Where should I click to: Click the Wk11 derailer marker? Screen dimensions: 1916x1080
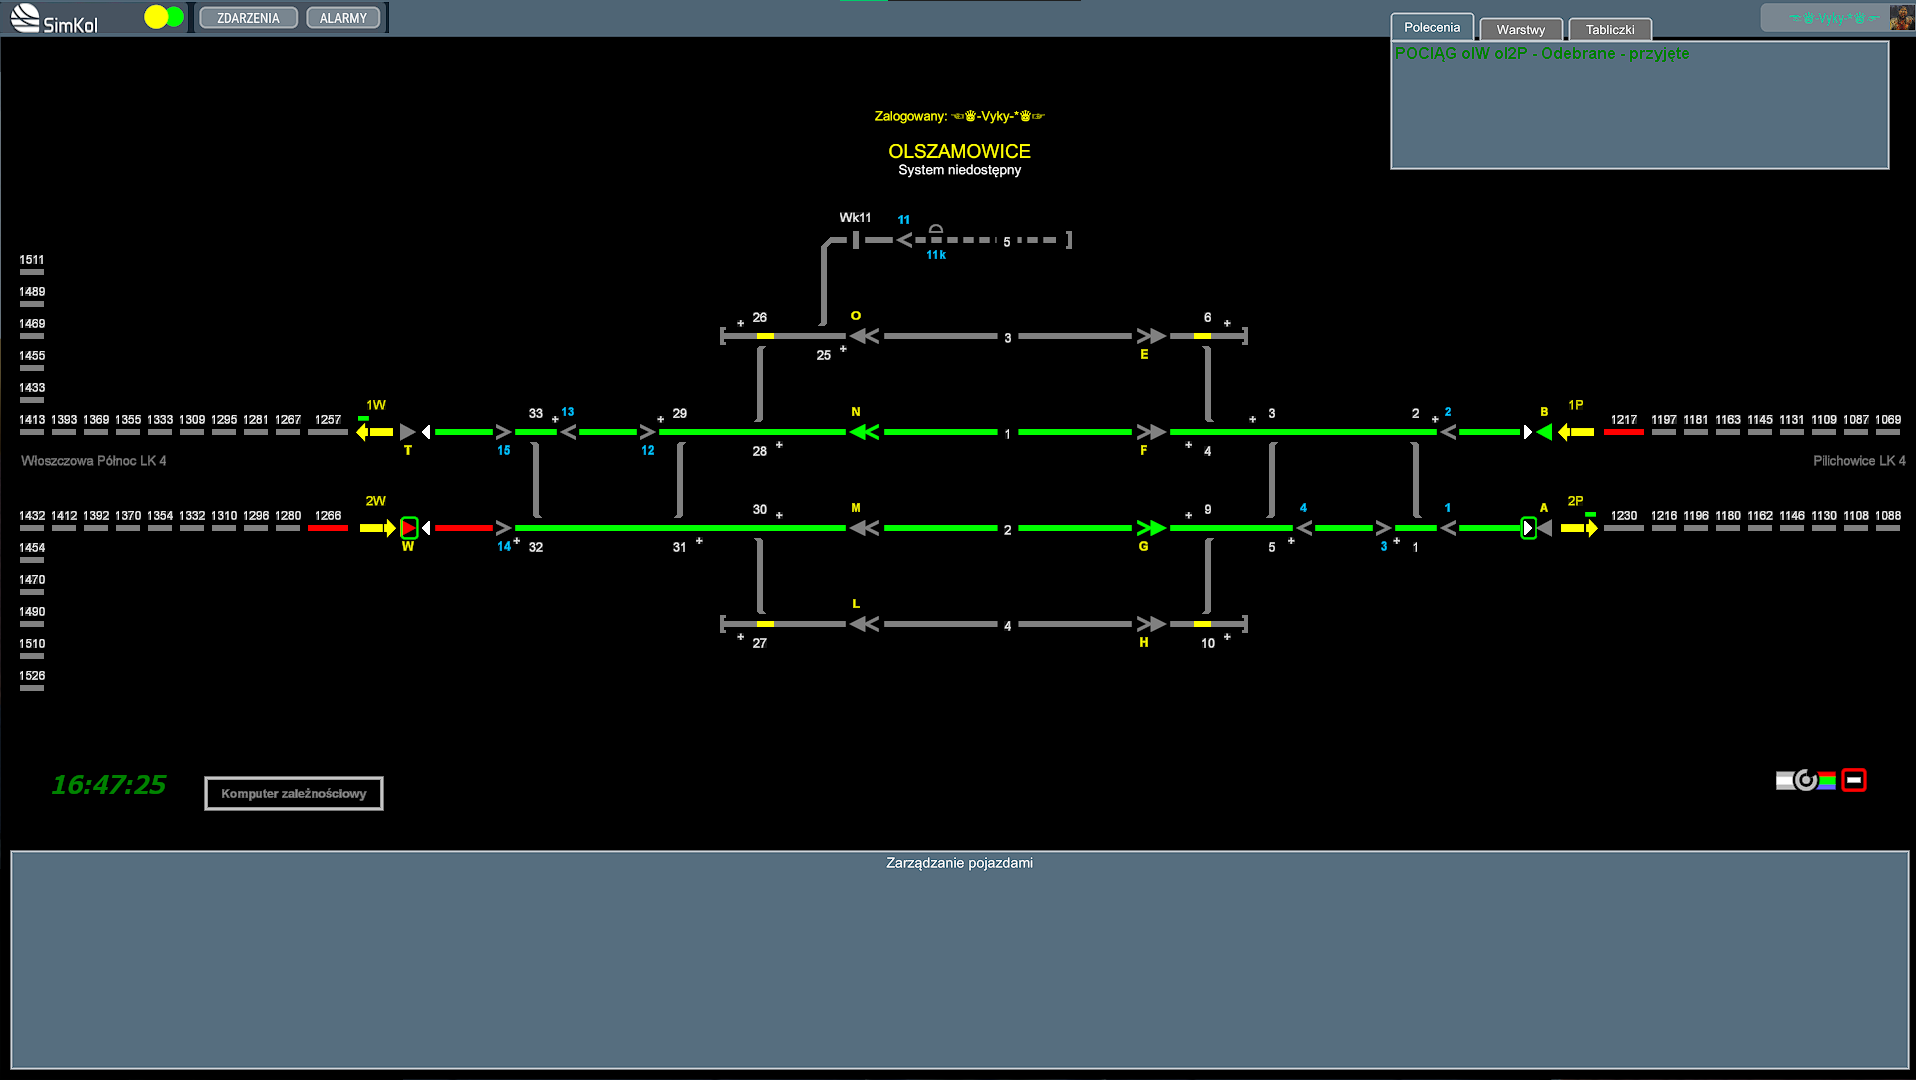point(856,240)
